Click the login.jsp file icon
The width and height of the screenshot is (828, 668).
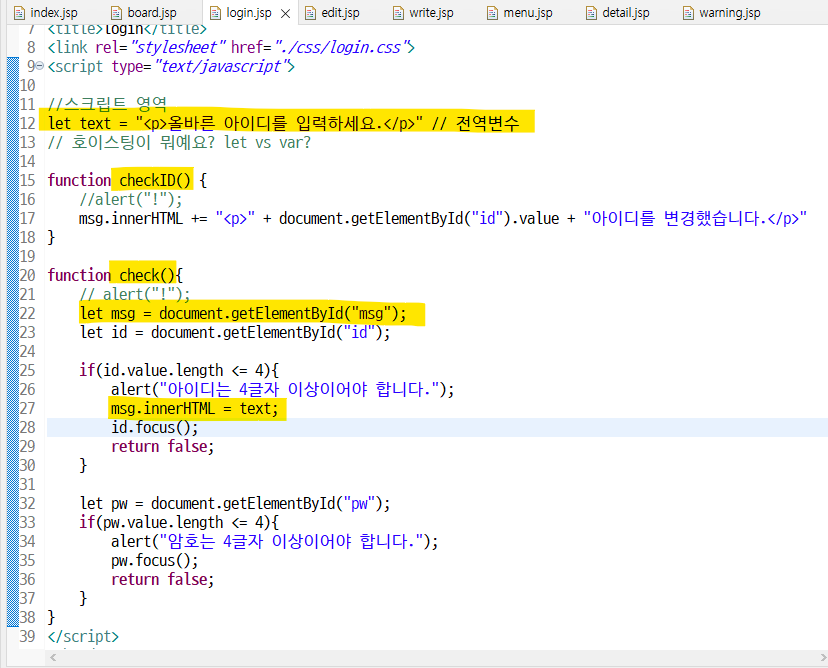click(215, 13)
